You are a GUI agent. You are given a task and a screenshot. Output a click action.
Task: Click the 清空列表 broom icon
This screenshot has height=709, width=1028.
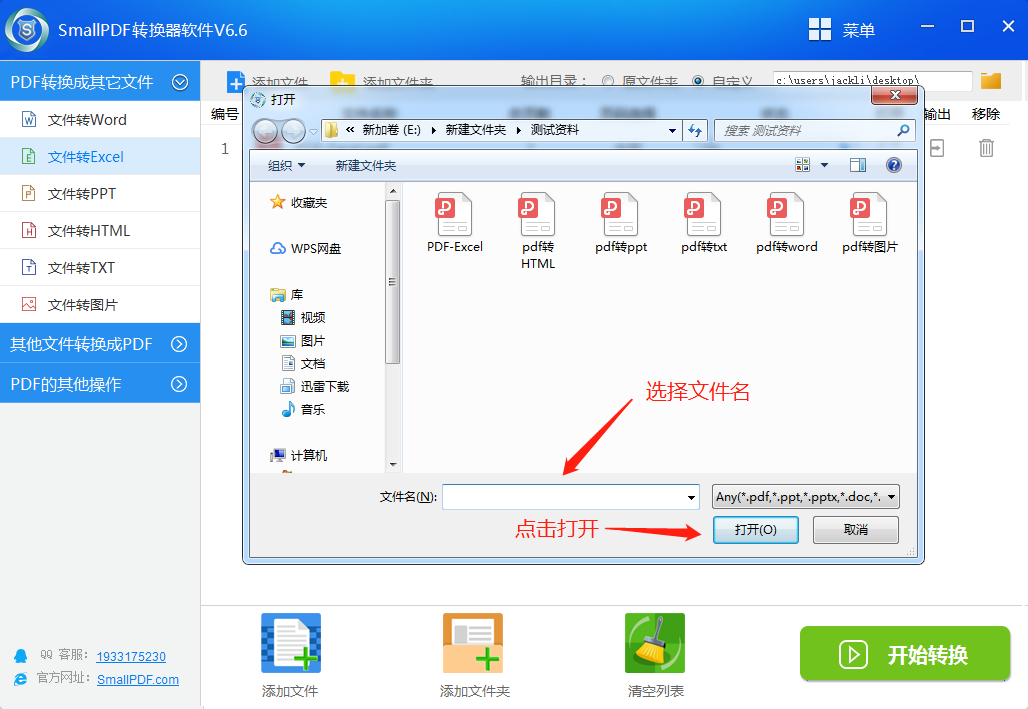tap(655, 643)
